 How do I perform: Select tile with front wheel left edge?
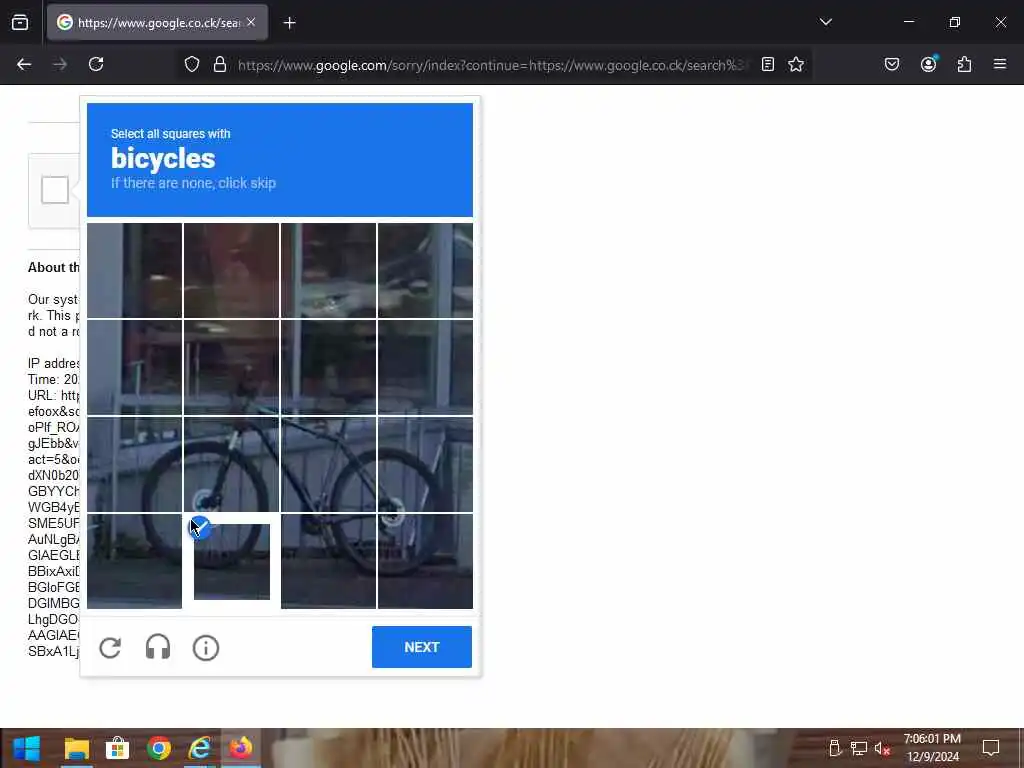point(135,464)
